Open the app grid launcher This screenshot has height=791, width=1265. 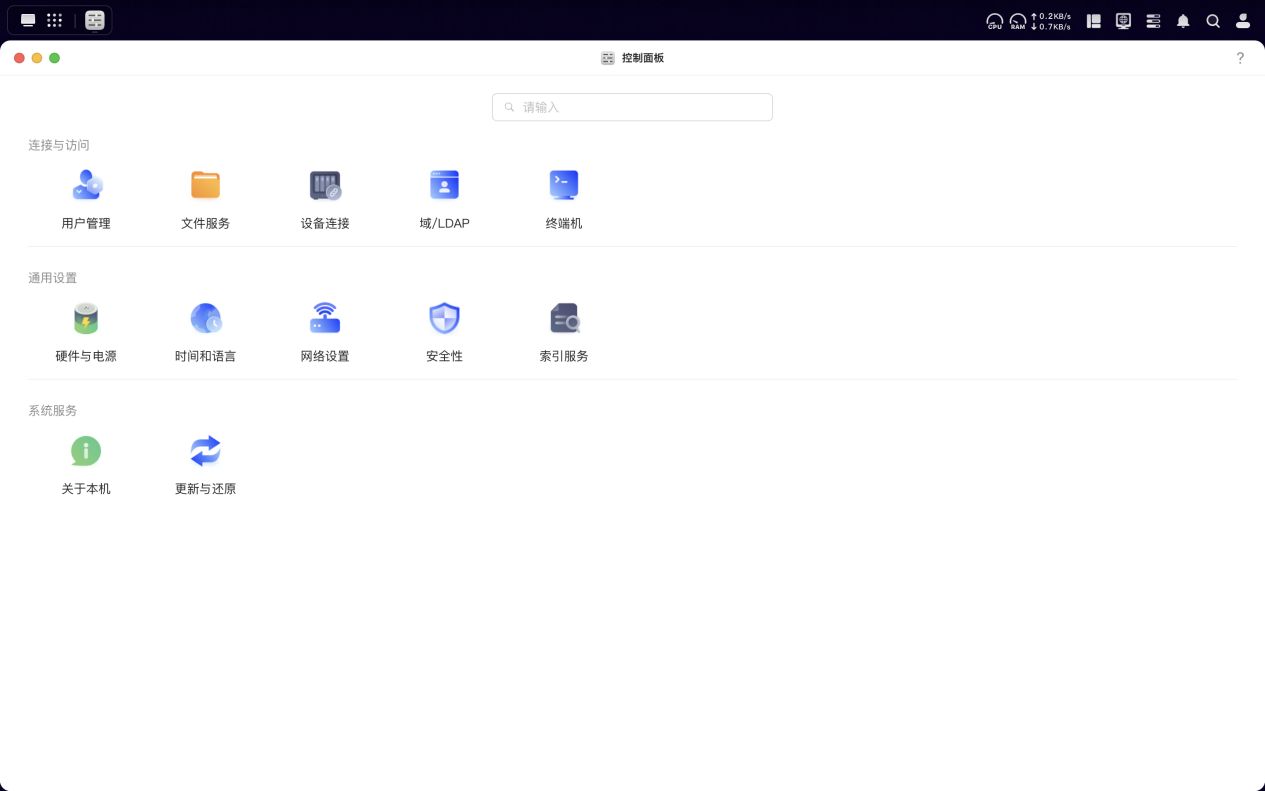click(55, 20)
